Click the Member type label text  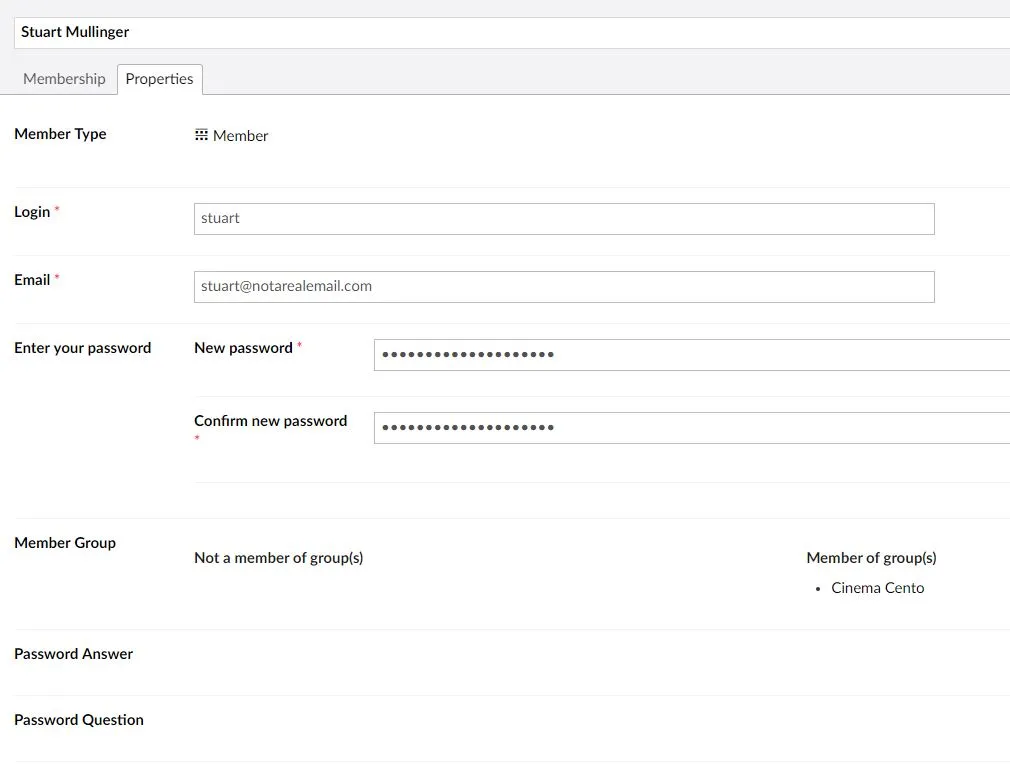[60, 134]
